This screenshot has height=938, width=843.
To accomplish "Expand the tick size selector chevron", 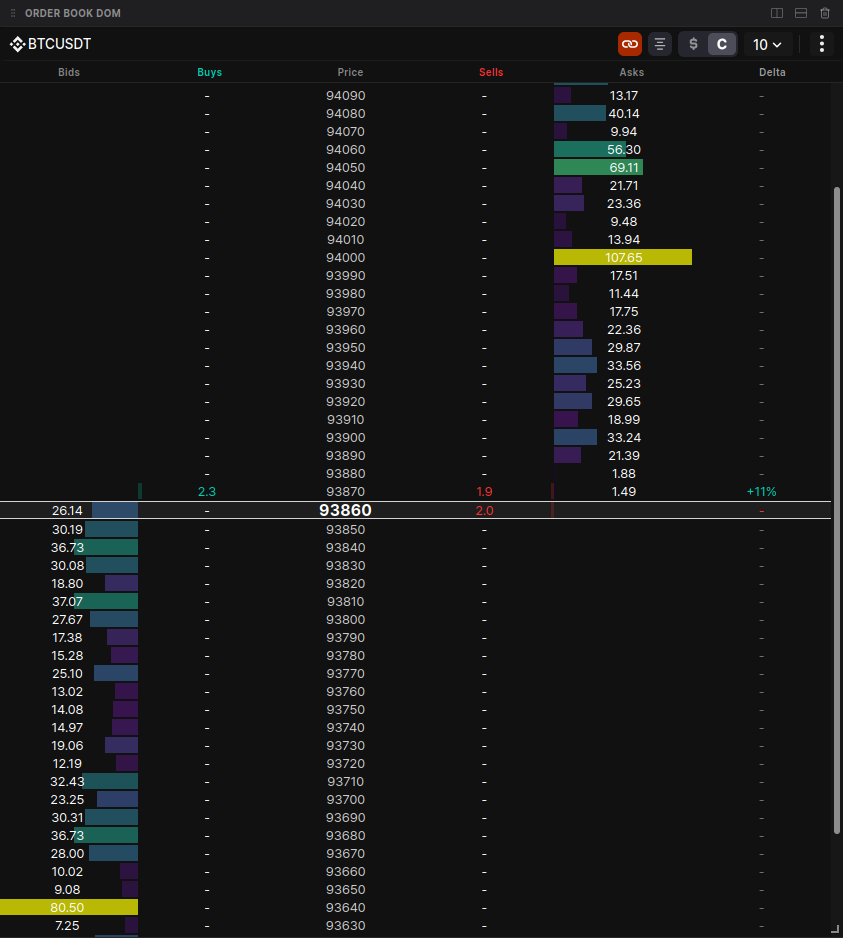I will point(778,44).
